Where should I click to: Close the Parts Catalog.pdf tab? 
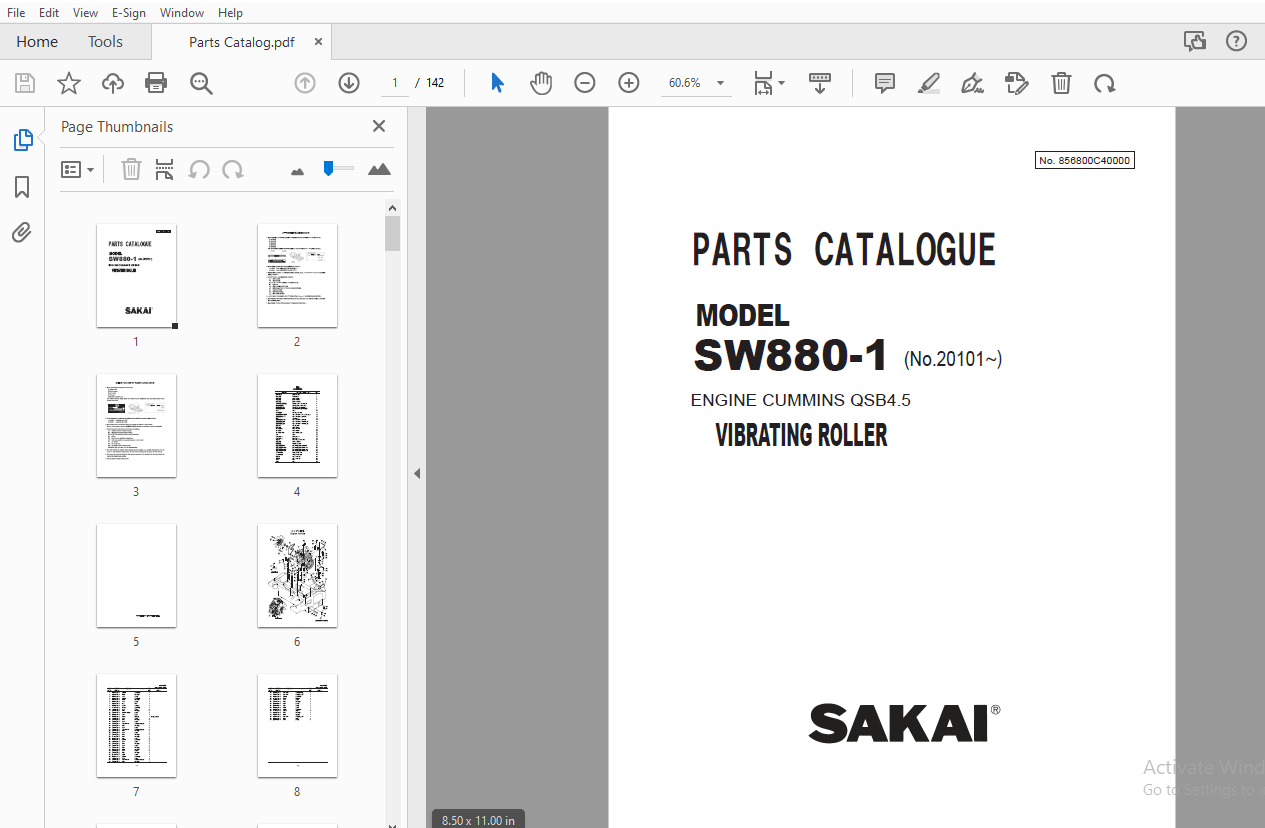coord(318,42)
